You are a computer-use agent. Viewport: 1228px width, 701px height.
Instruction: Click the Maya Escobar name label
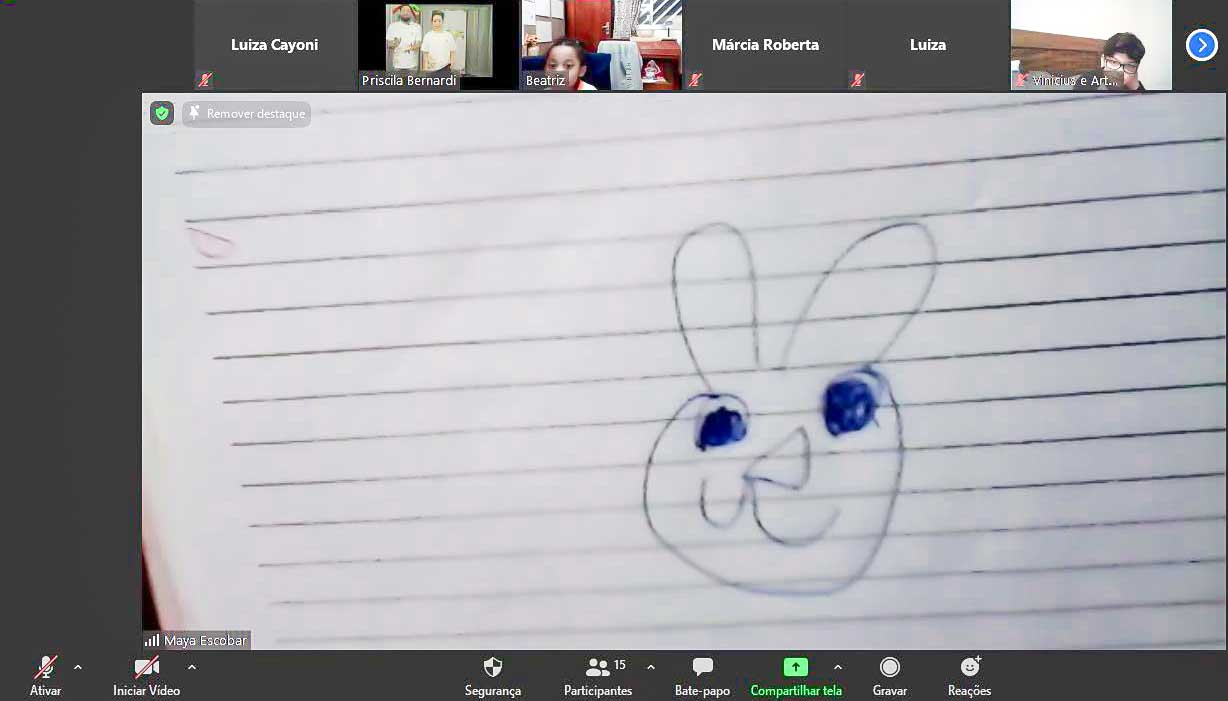coord(204,640)
